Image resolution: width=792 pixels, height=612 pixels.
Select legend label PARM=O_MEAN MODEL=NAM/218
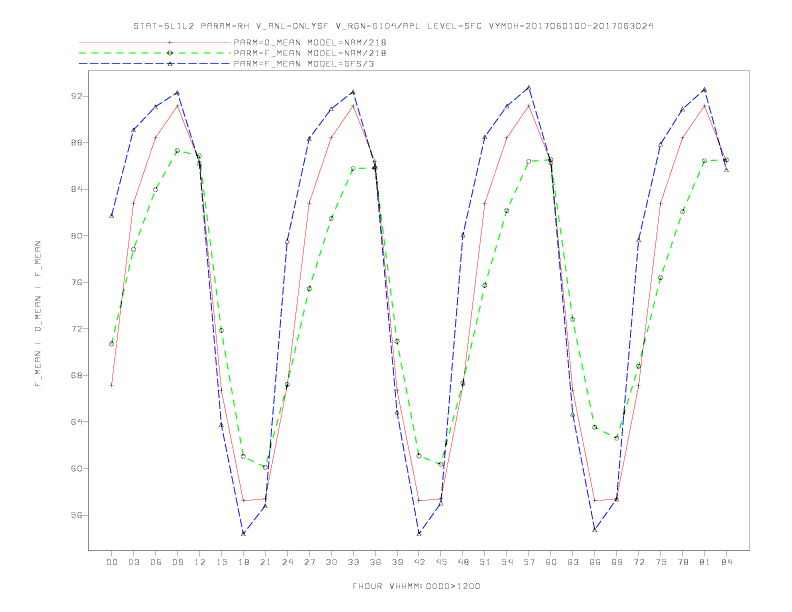pos(310,42)
